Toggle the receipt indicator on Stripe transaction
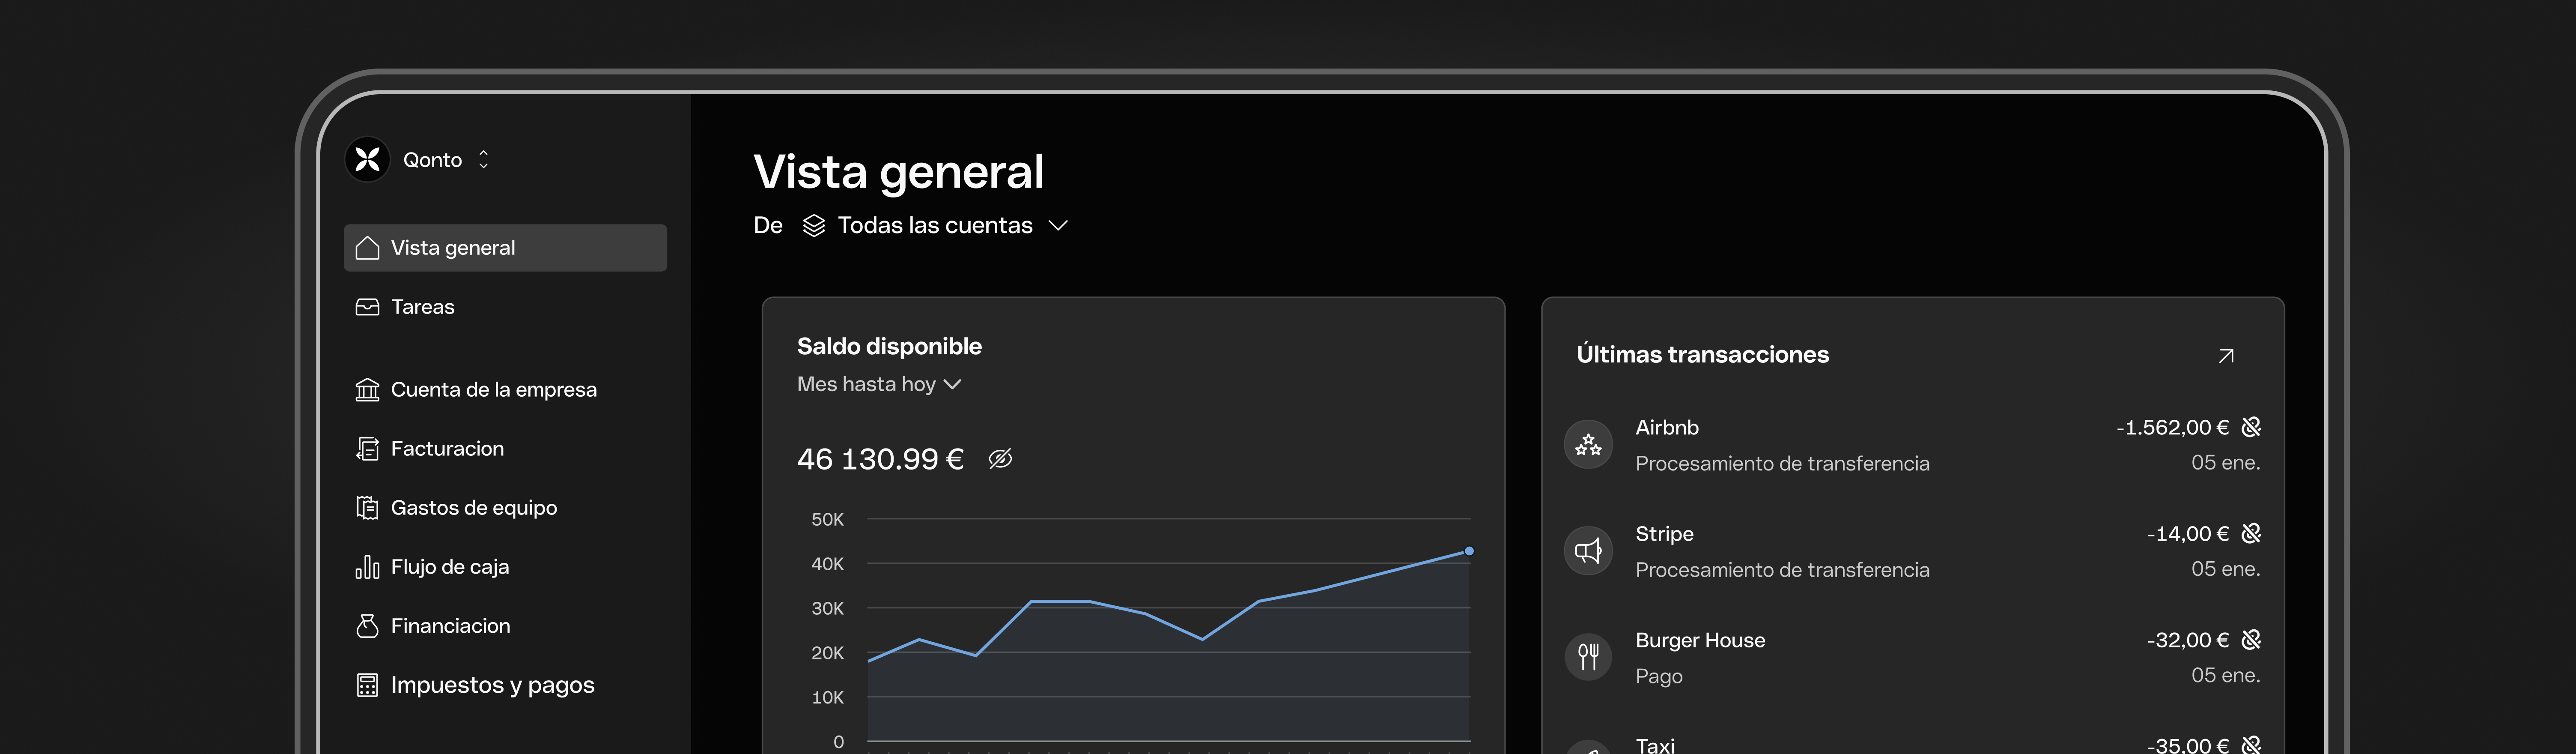 [x=2251, y=533]
